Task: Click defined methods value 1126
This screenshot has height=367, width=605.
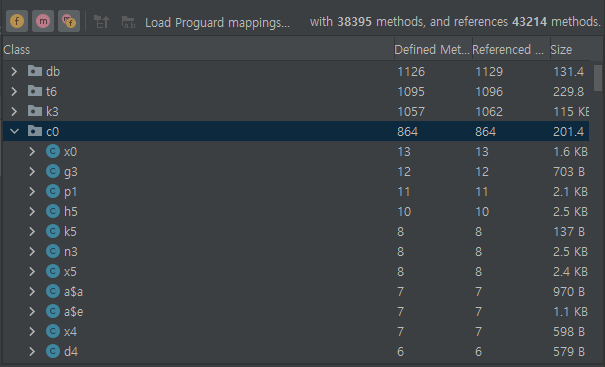Action: point(411,72)
